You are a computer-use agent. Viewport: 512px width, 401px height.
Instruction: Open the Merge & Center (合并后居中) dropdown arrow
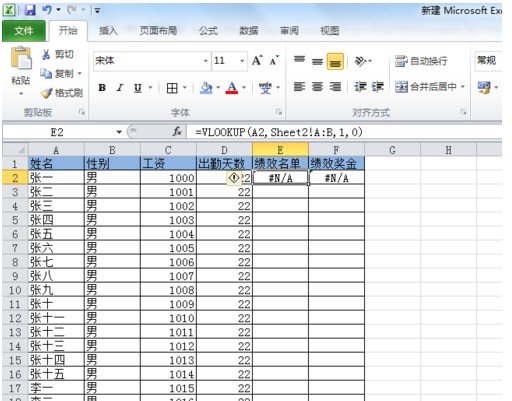point(463,87)
